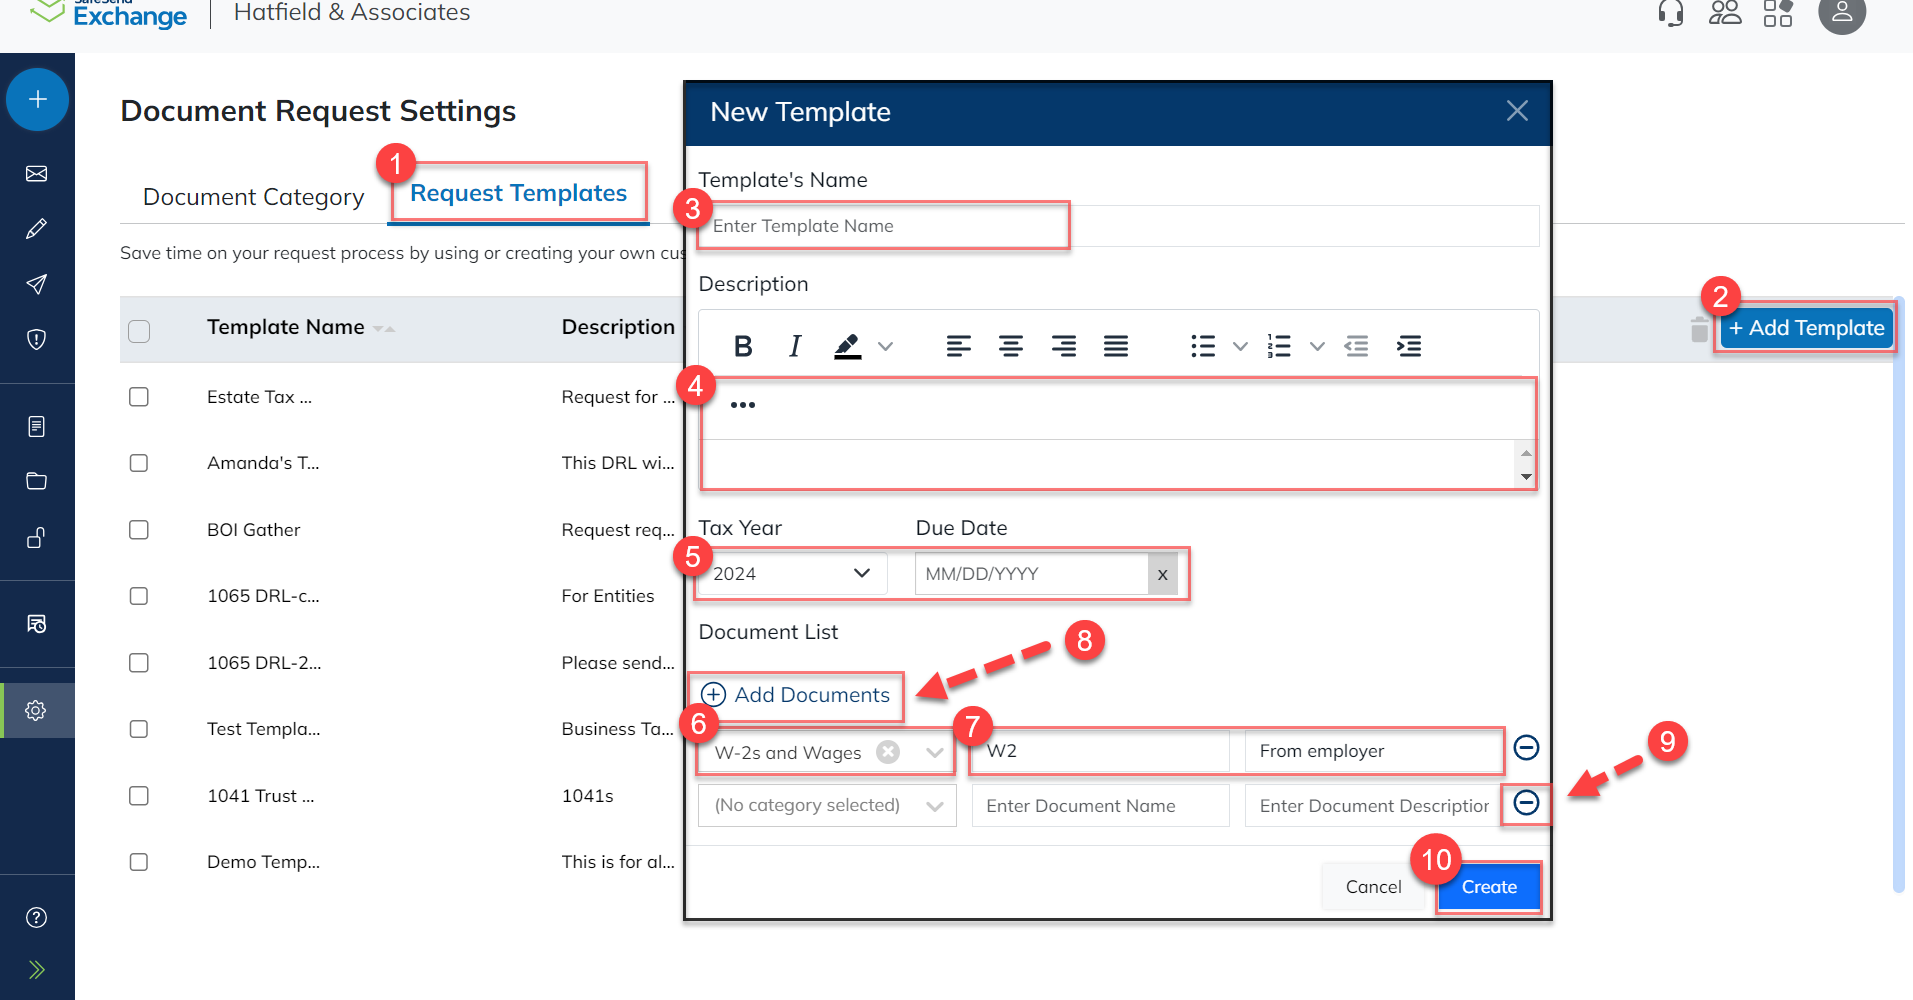
Task: Open the headset support icon in the header
Action: click(x=1668, y=13)
